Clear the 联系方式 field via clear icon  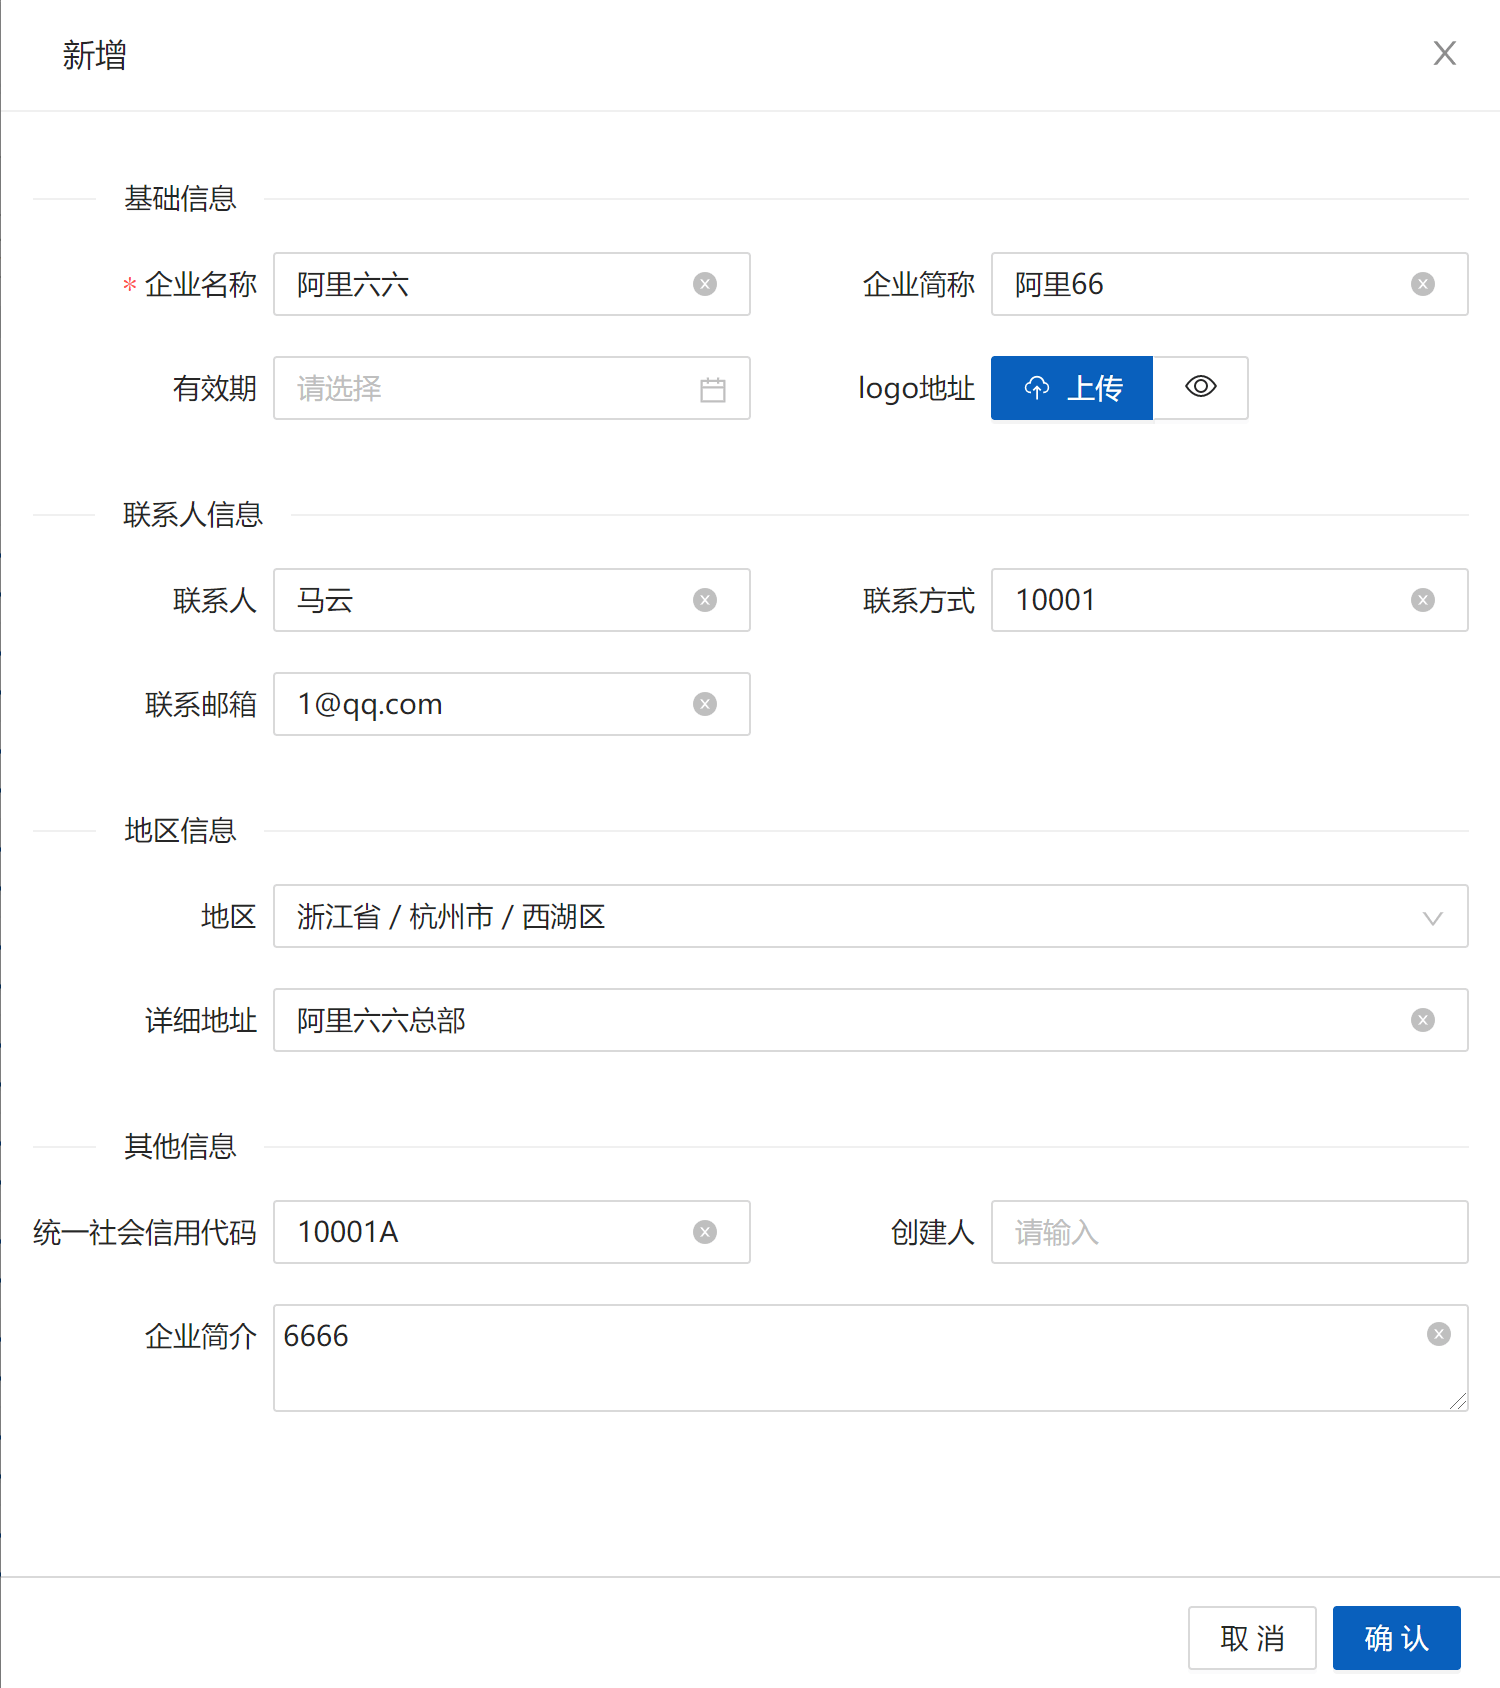pos(1423,600)
